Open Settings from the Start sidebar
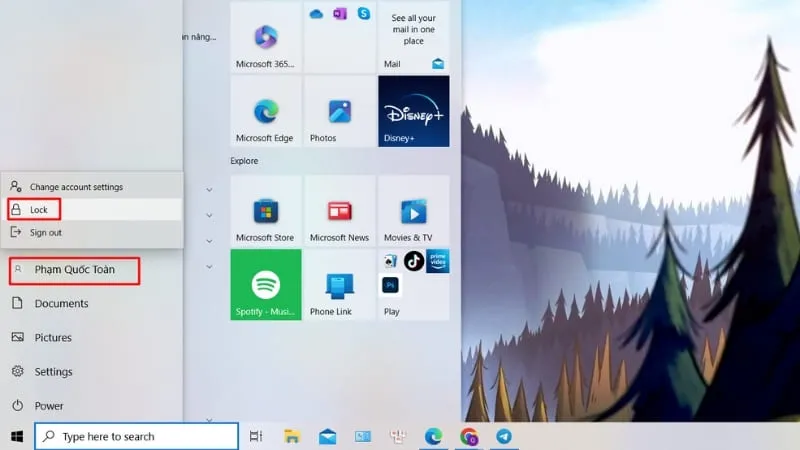 tap(53, 371)
